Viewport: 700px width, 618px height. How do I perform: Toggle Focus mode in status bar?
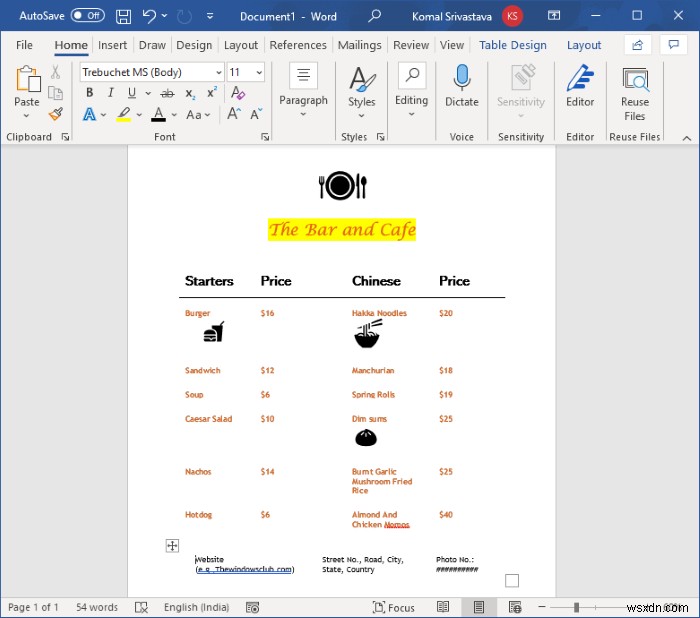[394, 607]
